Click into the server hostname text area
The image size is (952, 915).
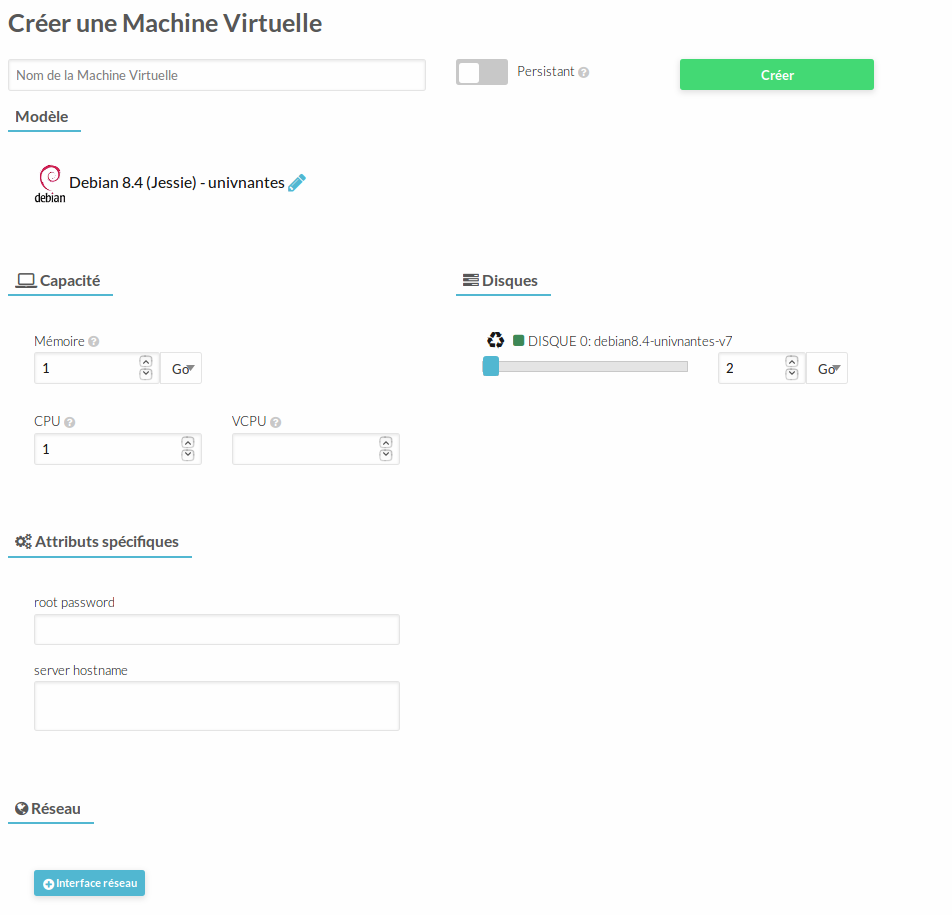click(217, 706)
